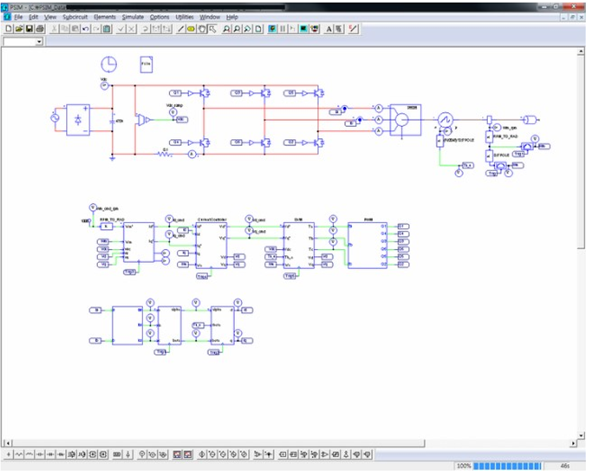Create a new schematic file
Image resolution: width=592 pixels, height=474 pixels.
[x=8, y=29]
